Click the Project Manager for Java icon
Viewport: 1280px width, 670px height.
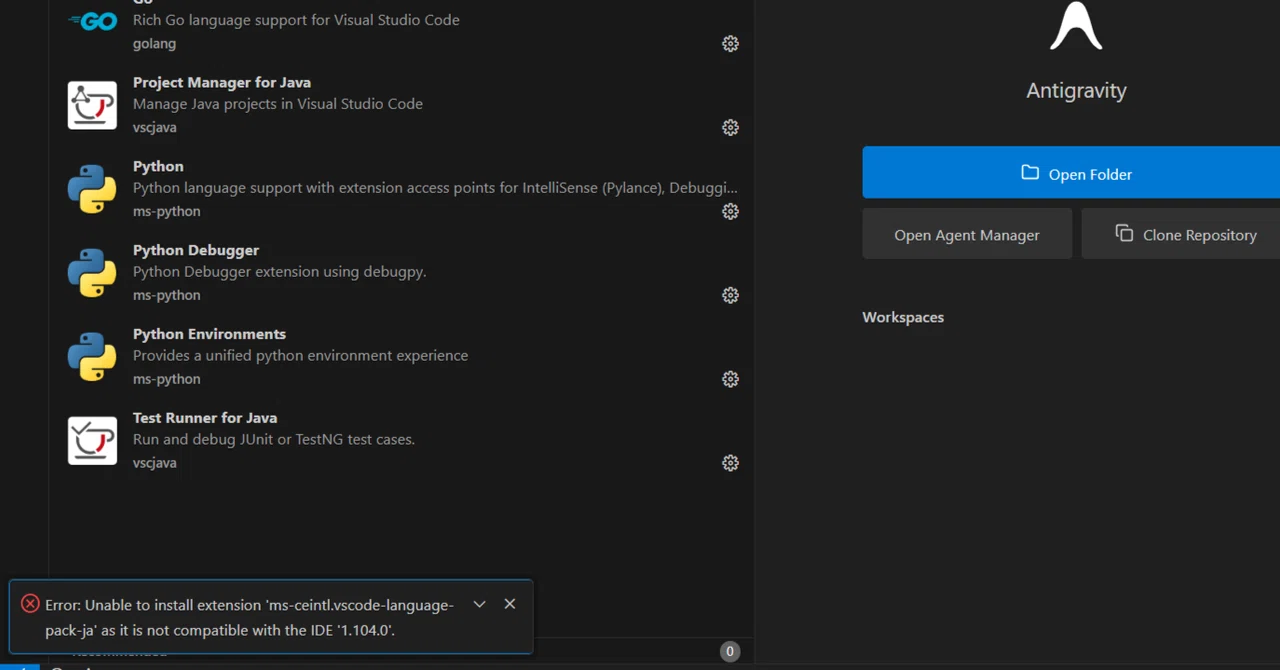(x=92, y=105)
